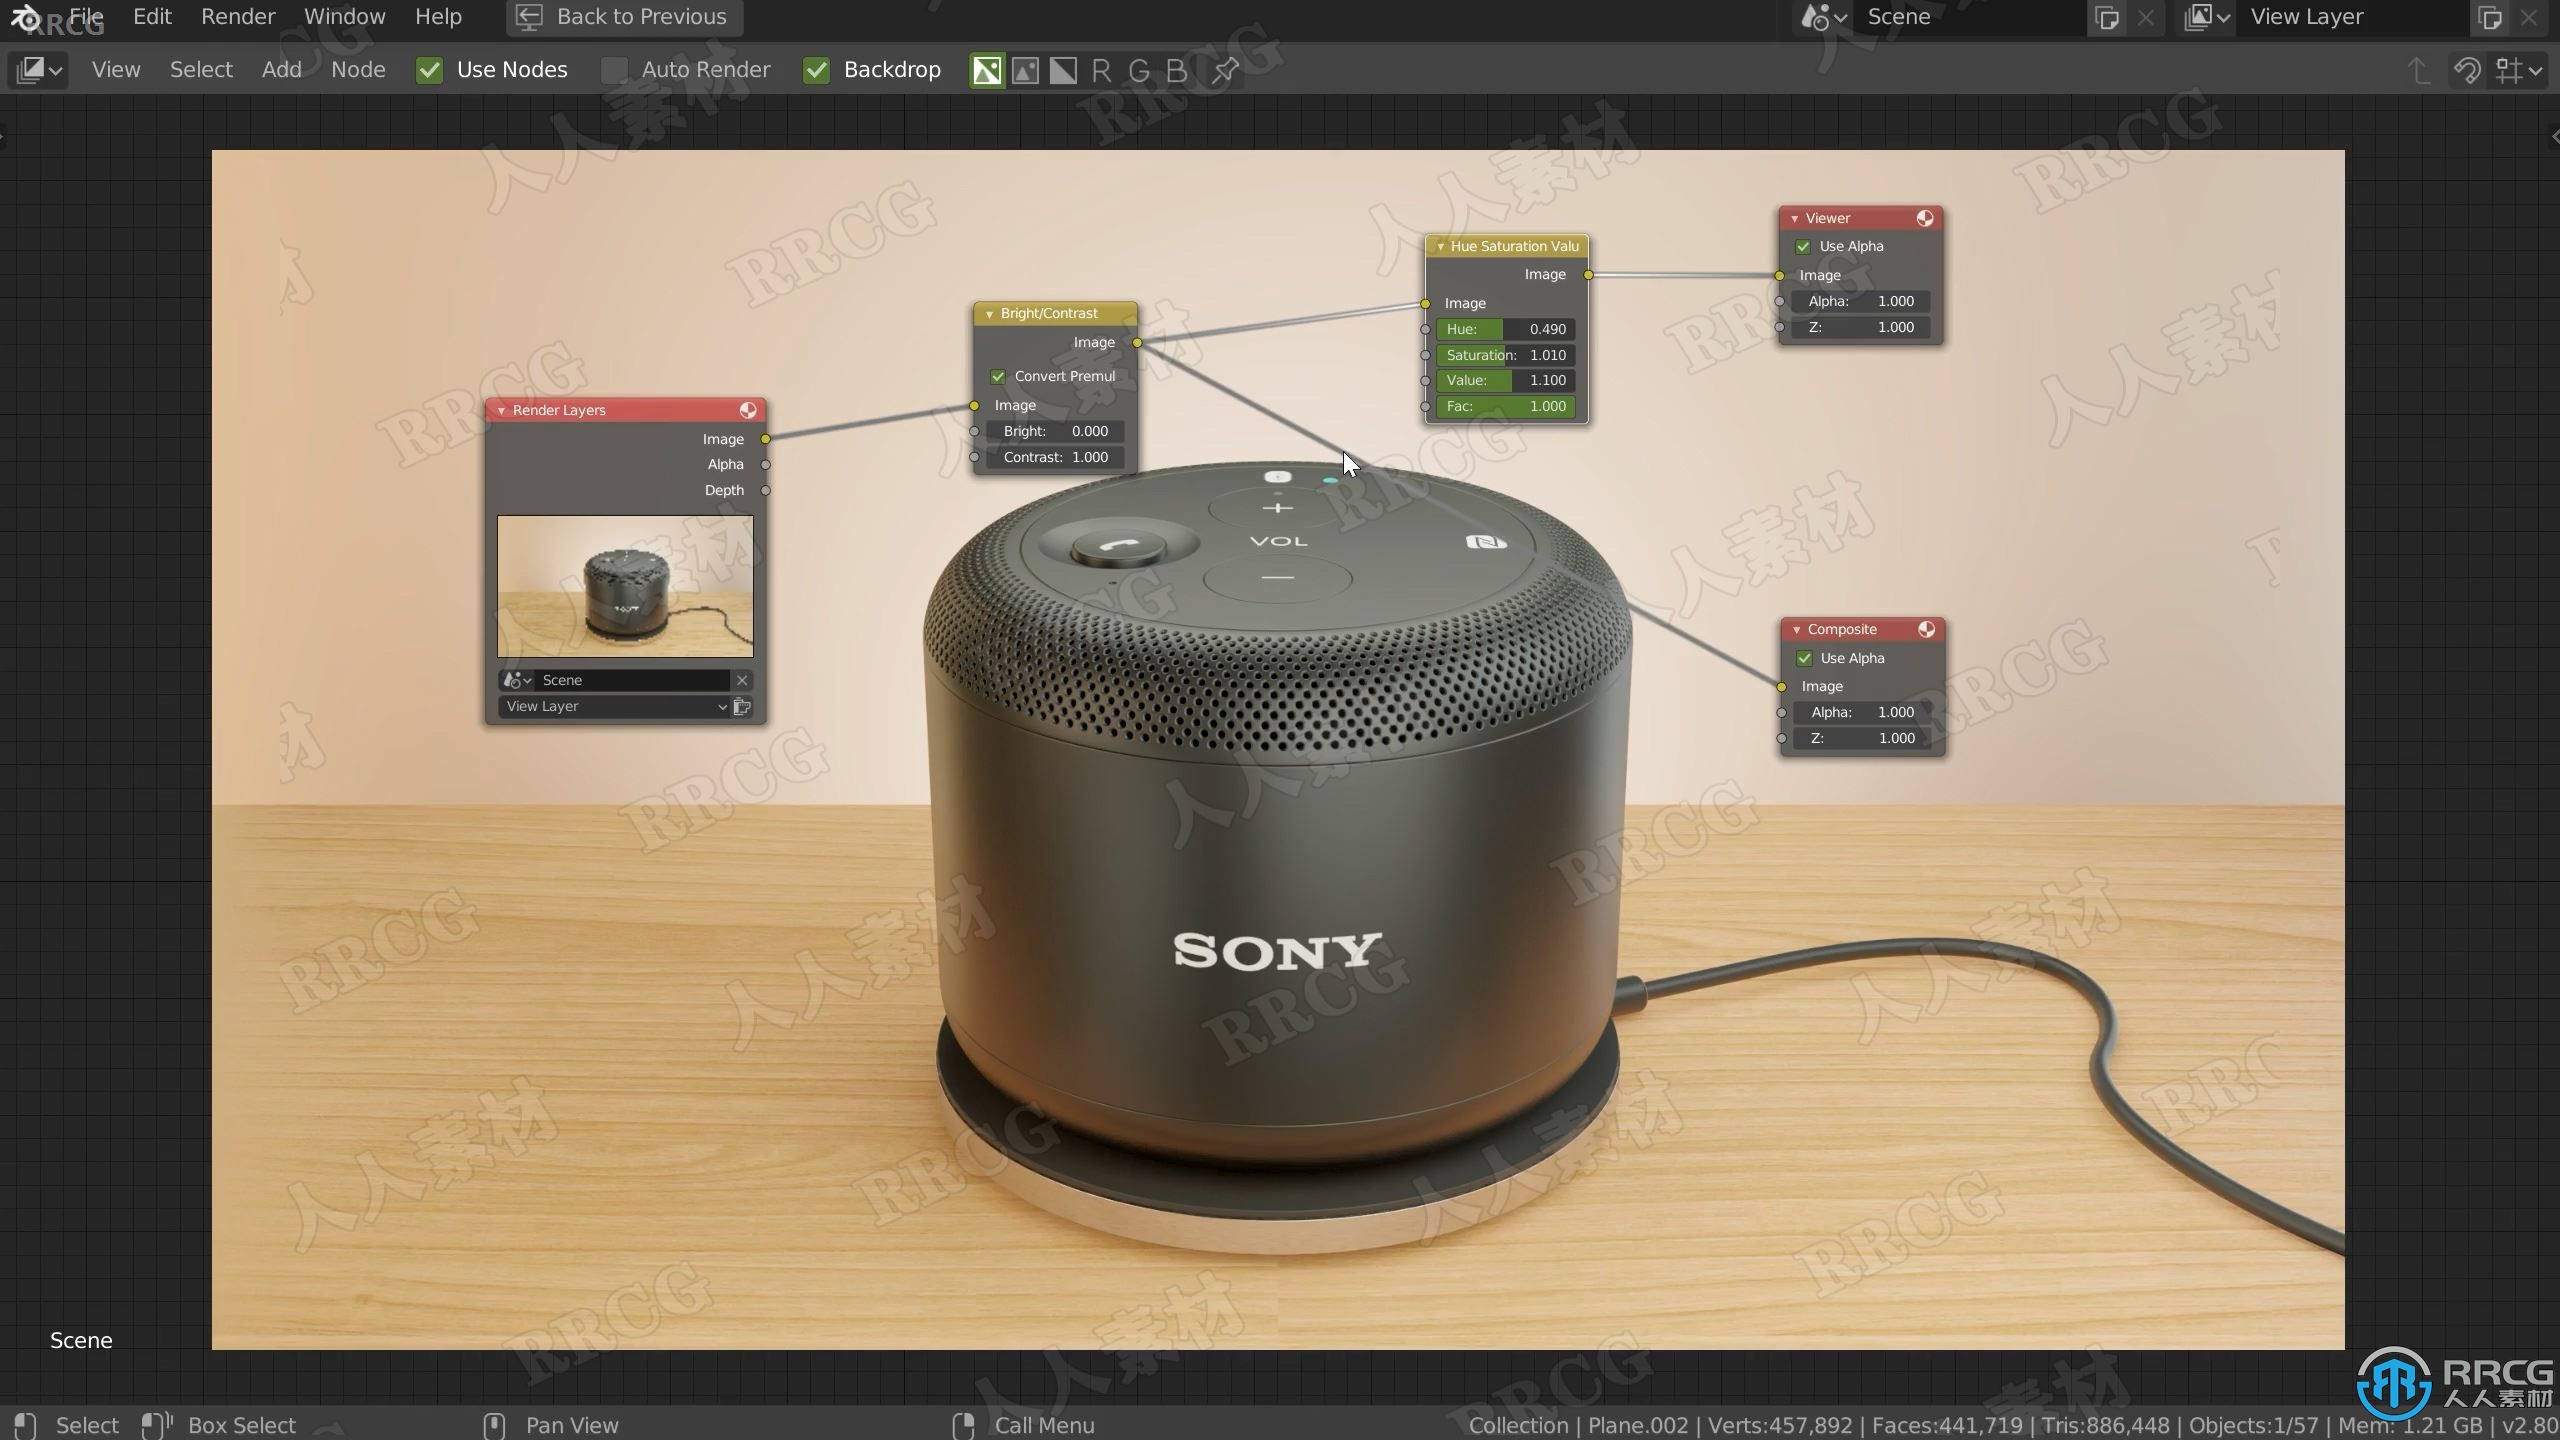
Task: Click the R channel filter icon
Action: pyautogui.click(x=1102, y=70)
